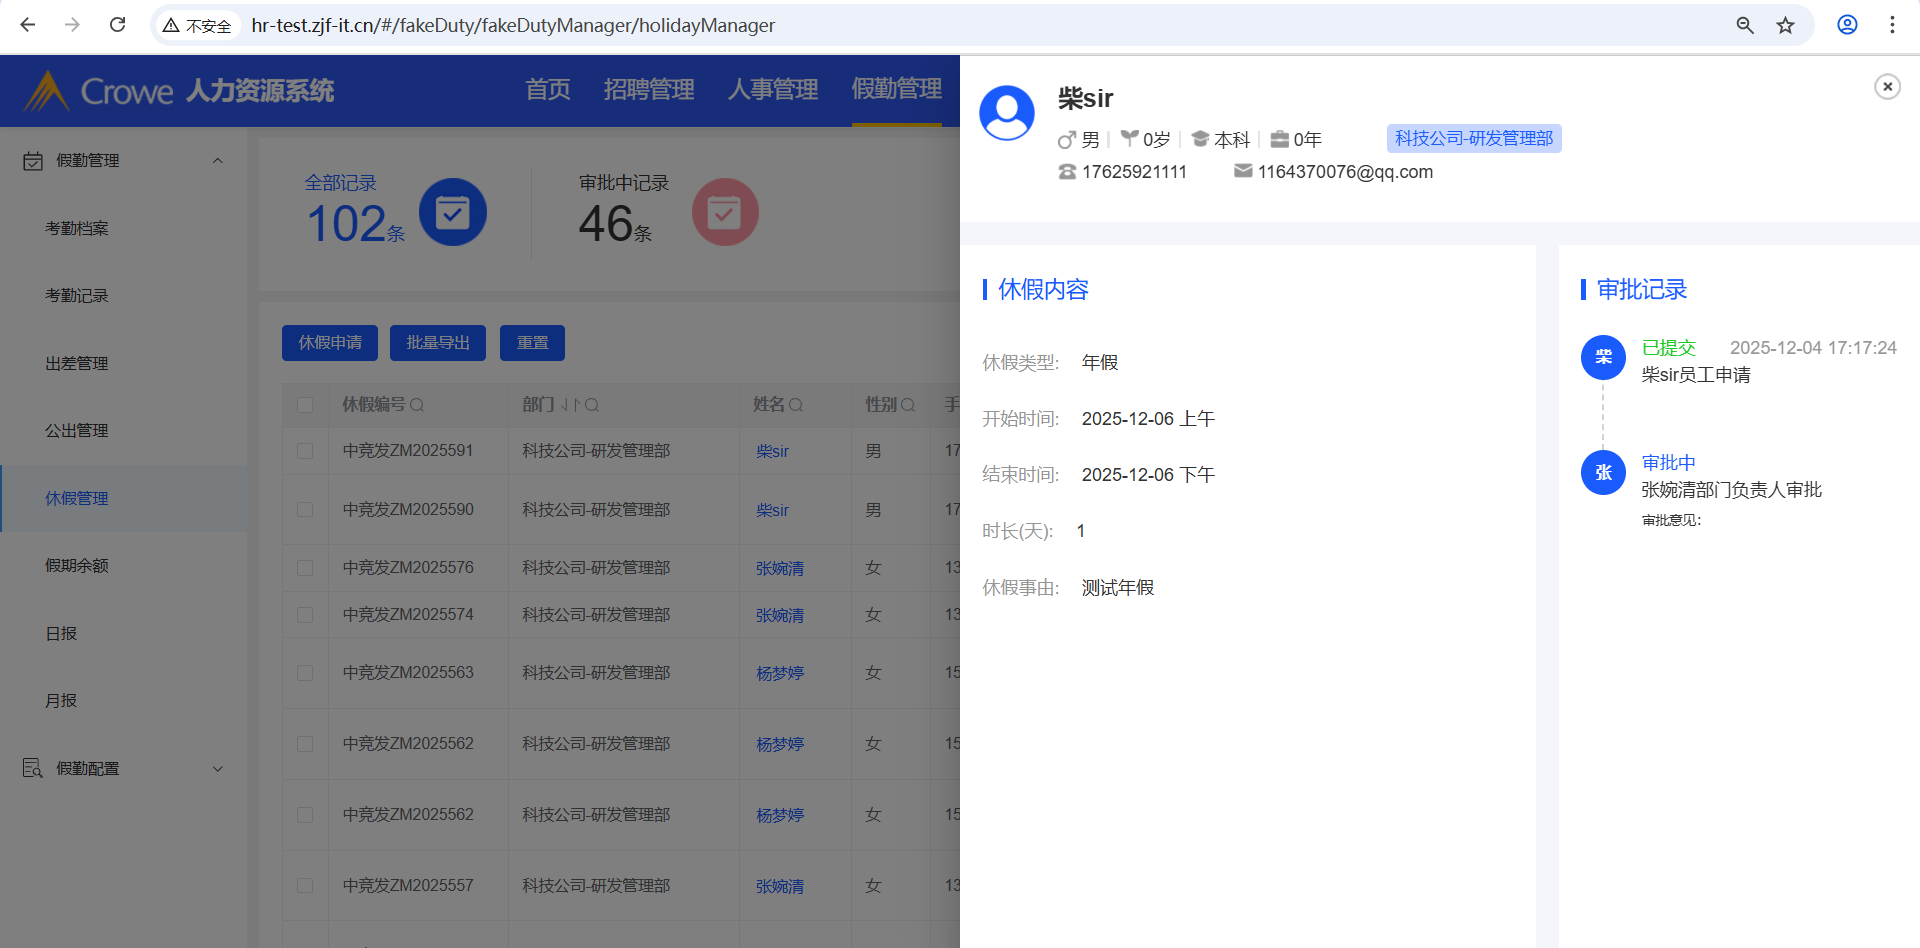
Task: Open Chrome's three-dot menu
Action: (1891, 25)
